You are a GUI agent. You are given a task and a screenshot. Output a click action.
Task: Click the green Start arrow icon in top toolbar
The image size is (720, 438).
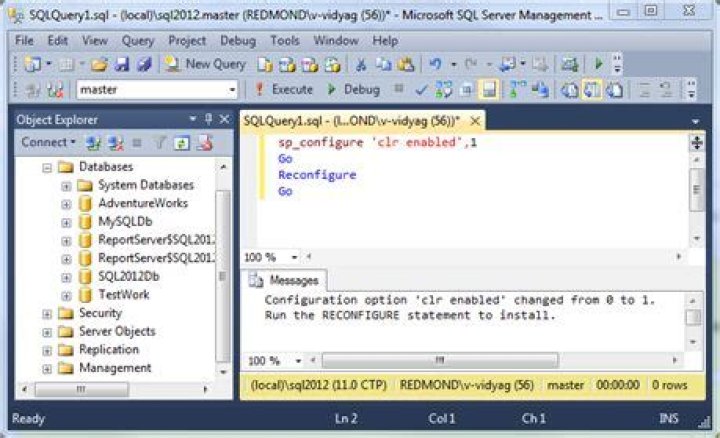coord(598,64)
